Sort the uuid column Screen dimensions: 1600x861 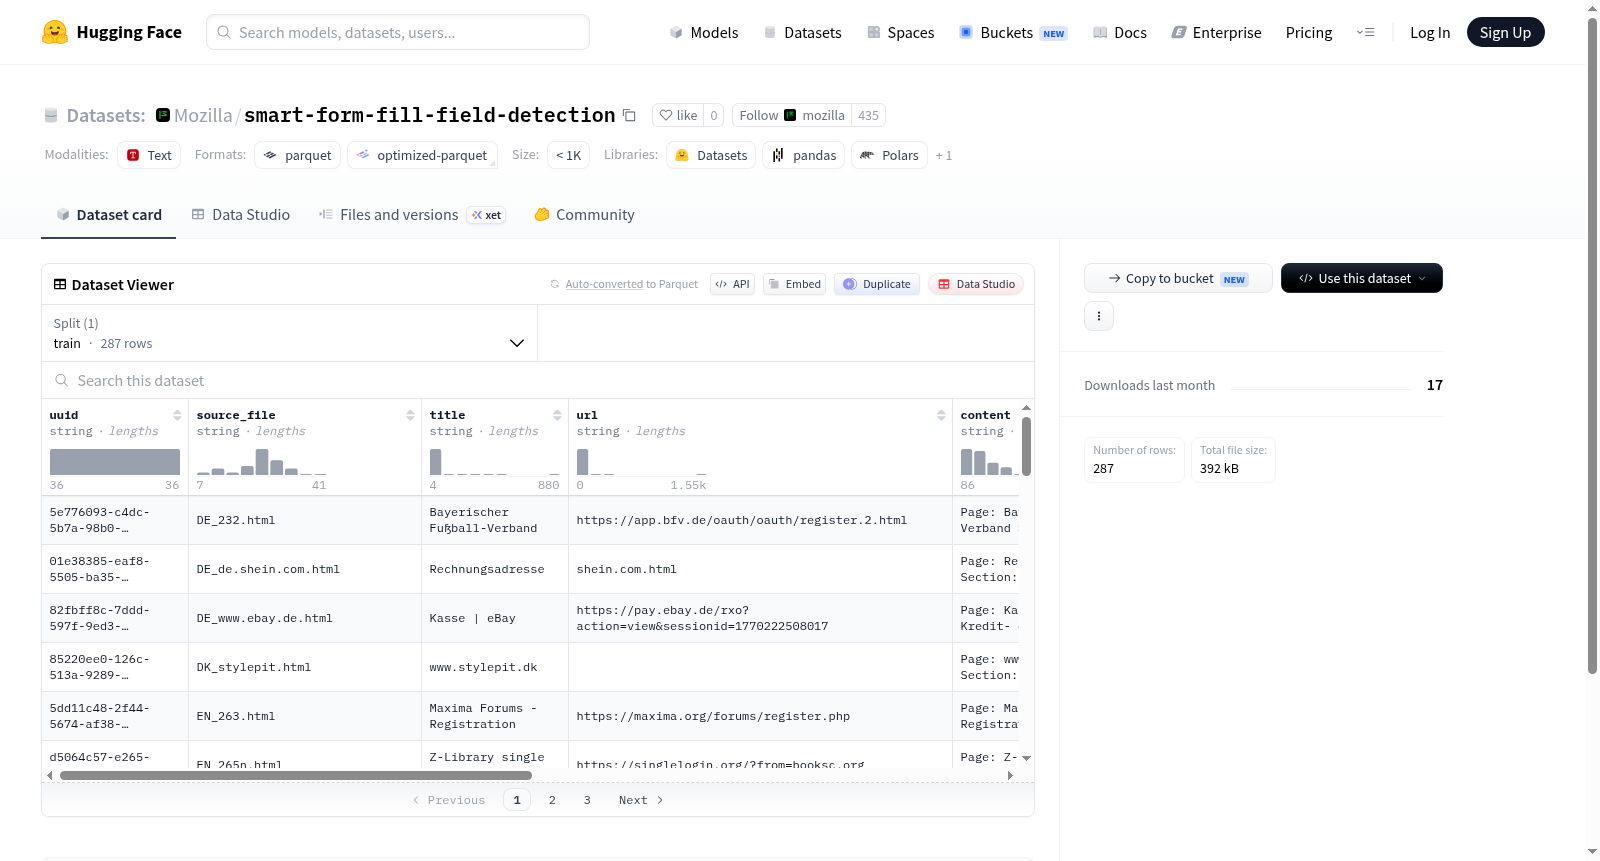click(177, 415)
